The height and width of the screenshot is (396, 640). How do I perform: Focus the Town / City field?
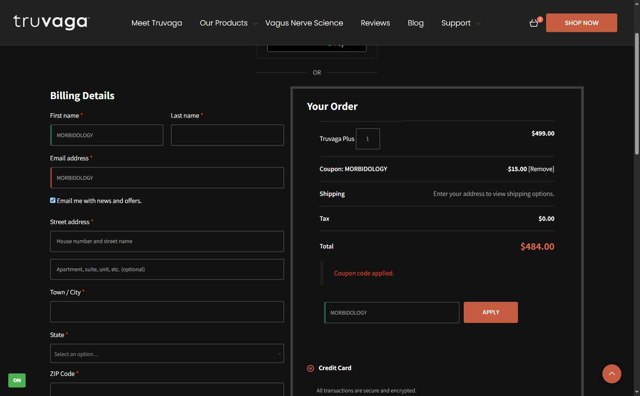click(167, 312)
